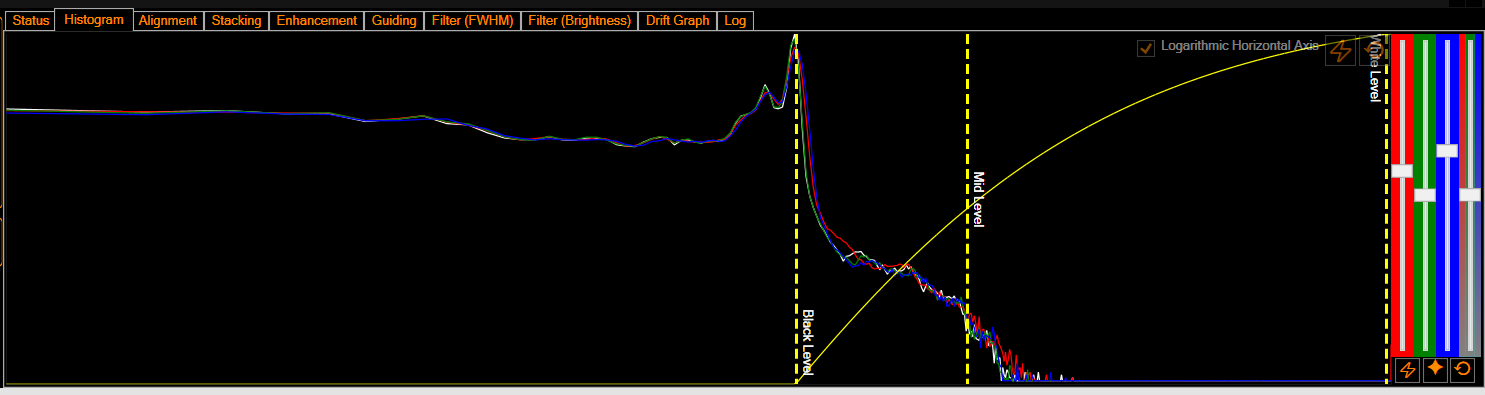Viewport: 1485px width, 395px height.
Task: Click the blue channel slider handle
Action: tap(1447, 151)
